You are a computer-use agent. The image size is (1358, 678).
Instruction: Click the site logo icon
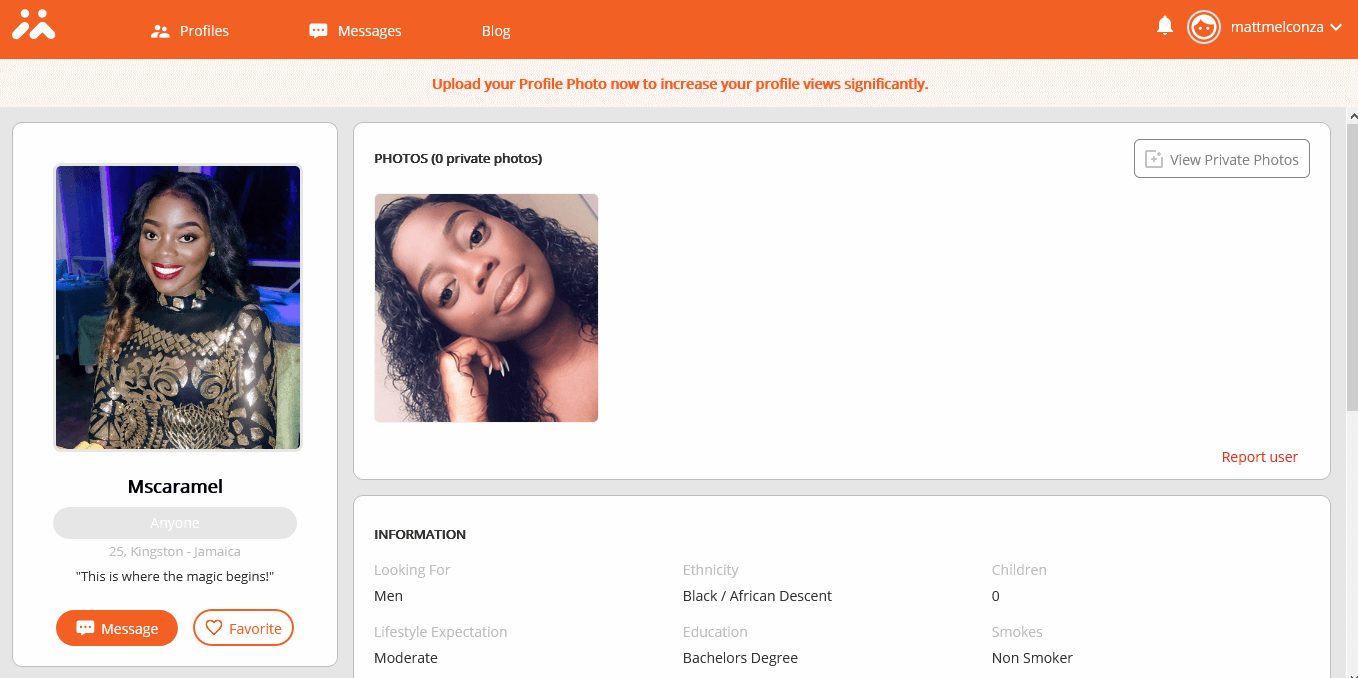[34, 25]
